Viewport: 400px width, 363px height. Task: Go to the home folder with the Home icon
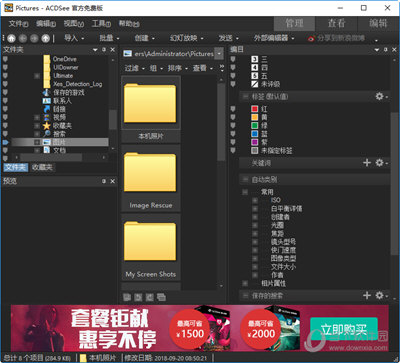[x=11, y=38]
